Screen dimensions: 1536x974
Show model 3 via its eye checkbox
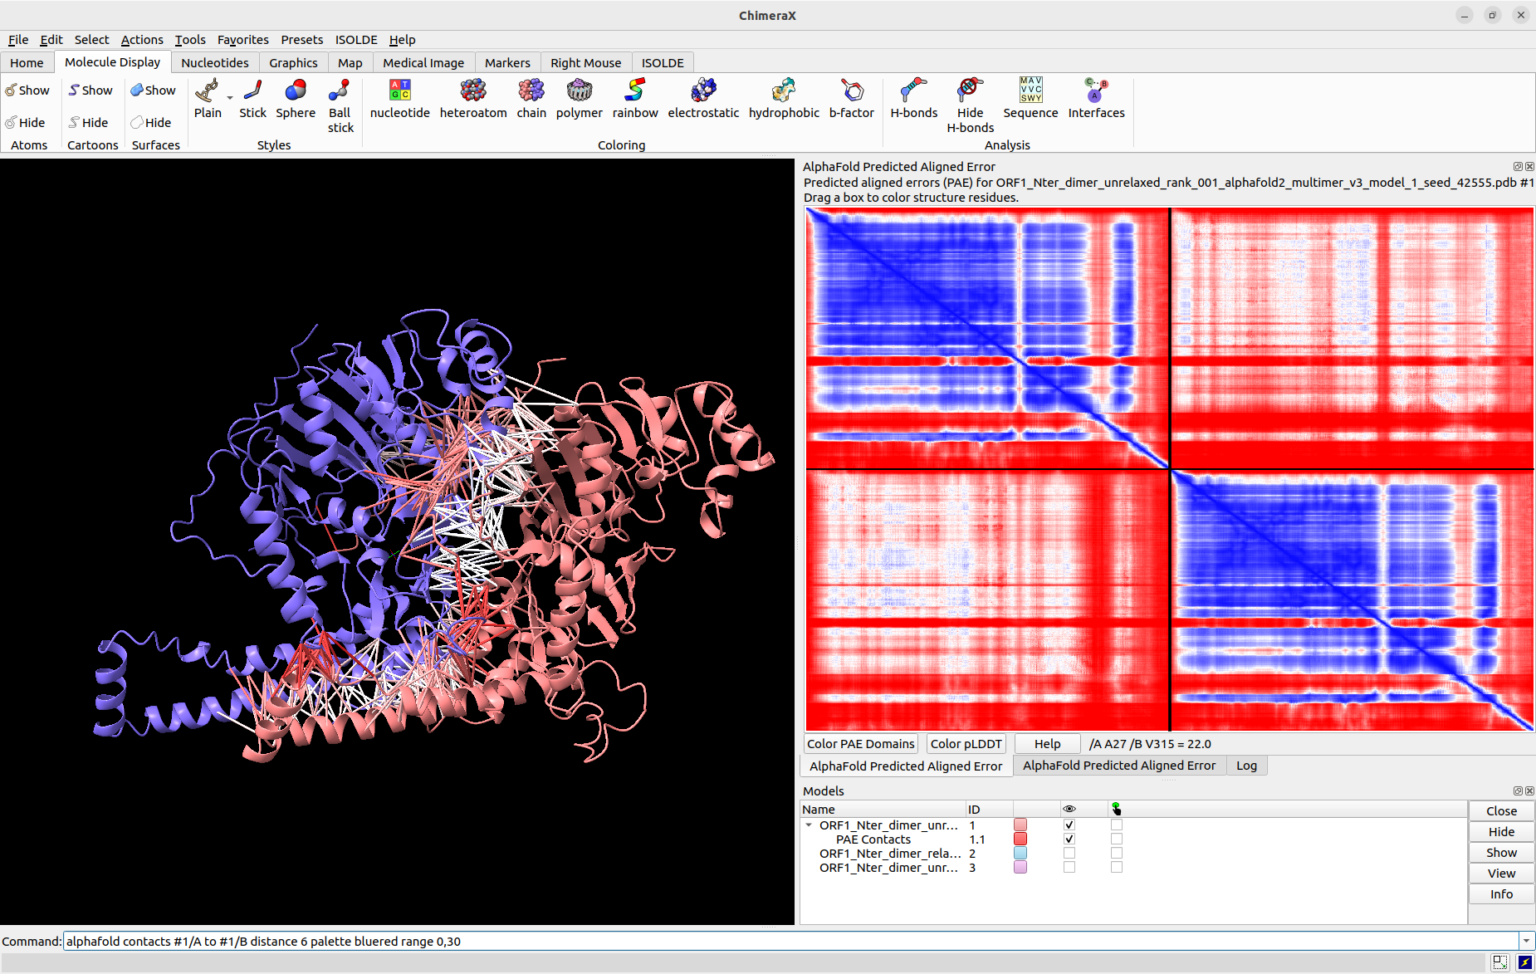tap(1069, 867)
